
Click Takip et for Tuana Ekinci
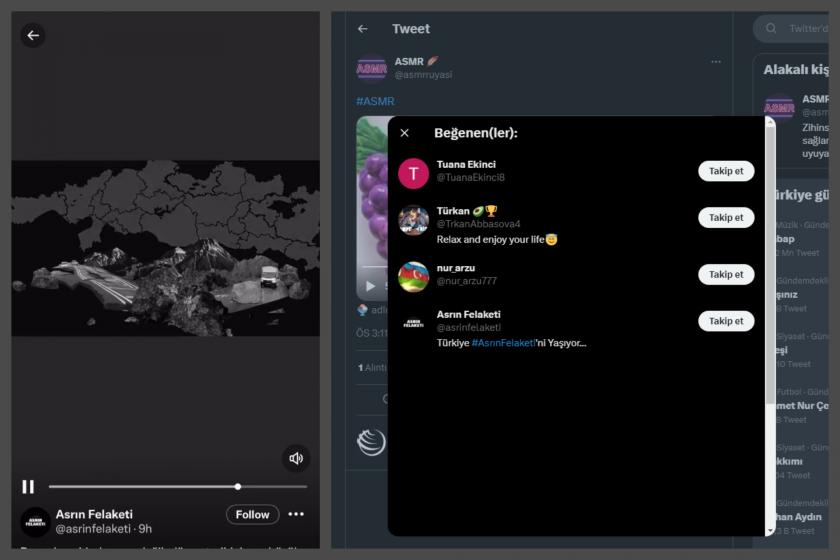[x=726, y=171]
